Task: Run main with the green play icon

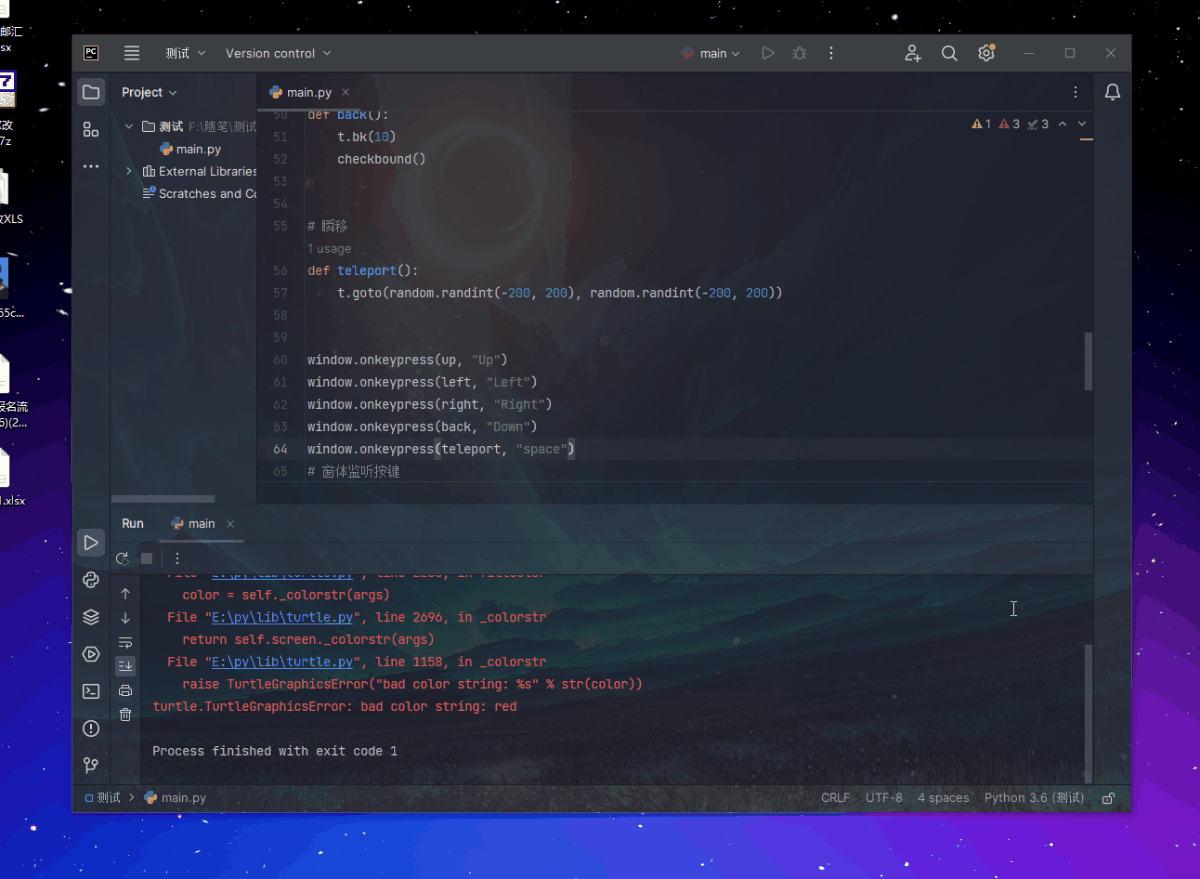Action: (x=768, y=53)
